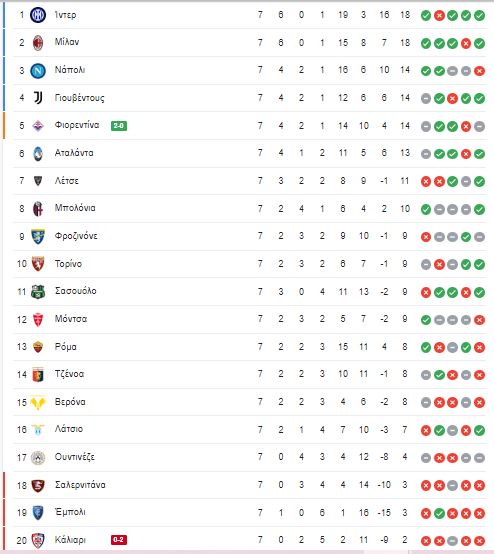Click the Sassuolo club crest
Image resolution: width=494 pixels, height=554 pixels.
pos(38,292)
